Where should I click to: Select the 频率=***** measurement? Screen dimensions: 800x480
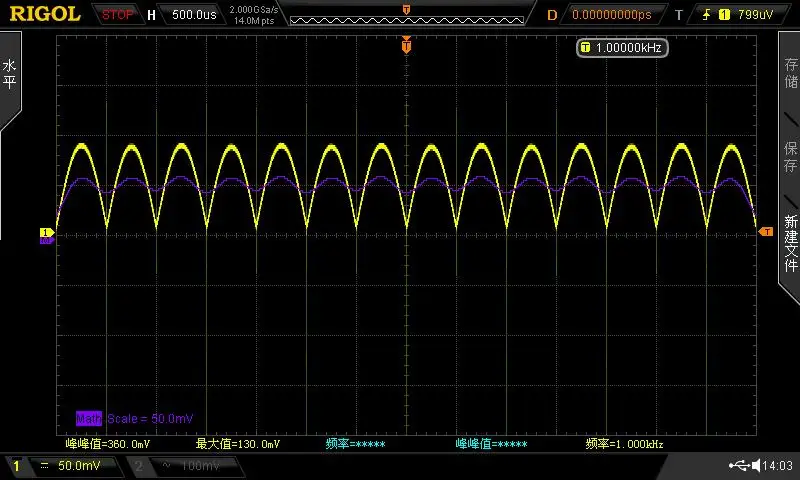pos(356,444)
